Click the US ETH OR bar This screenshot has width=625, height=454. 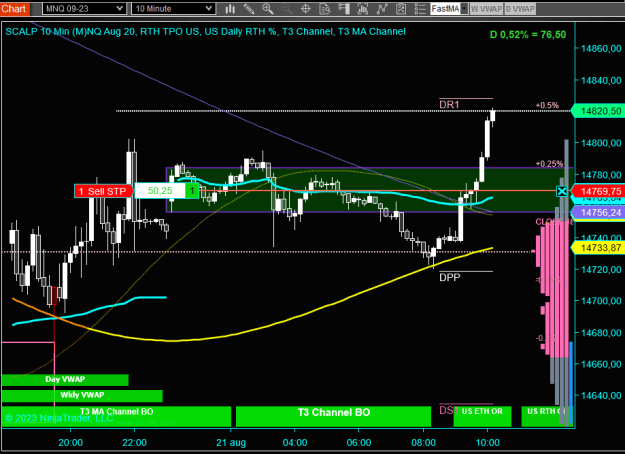482,416
